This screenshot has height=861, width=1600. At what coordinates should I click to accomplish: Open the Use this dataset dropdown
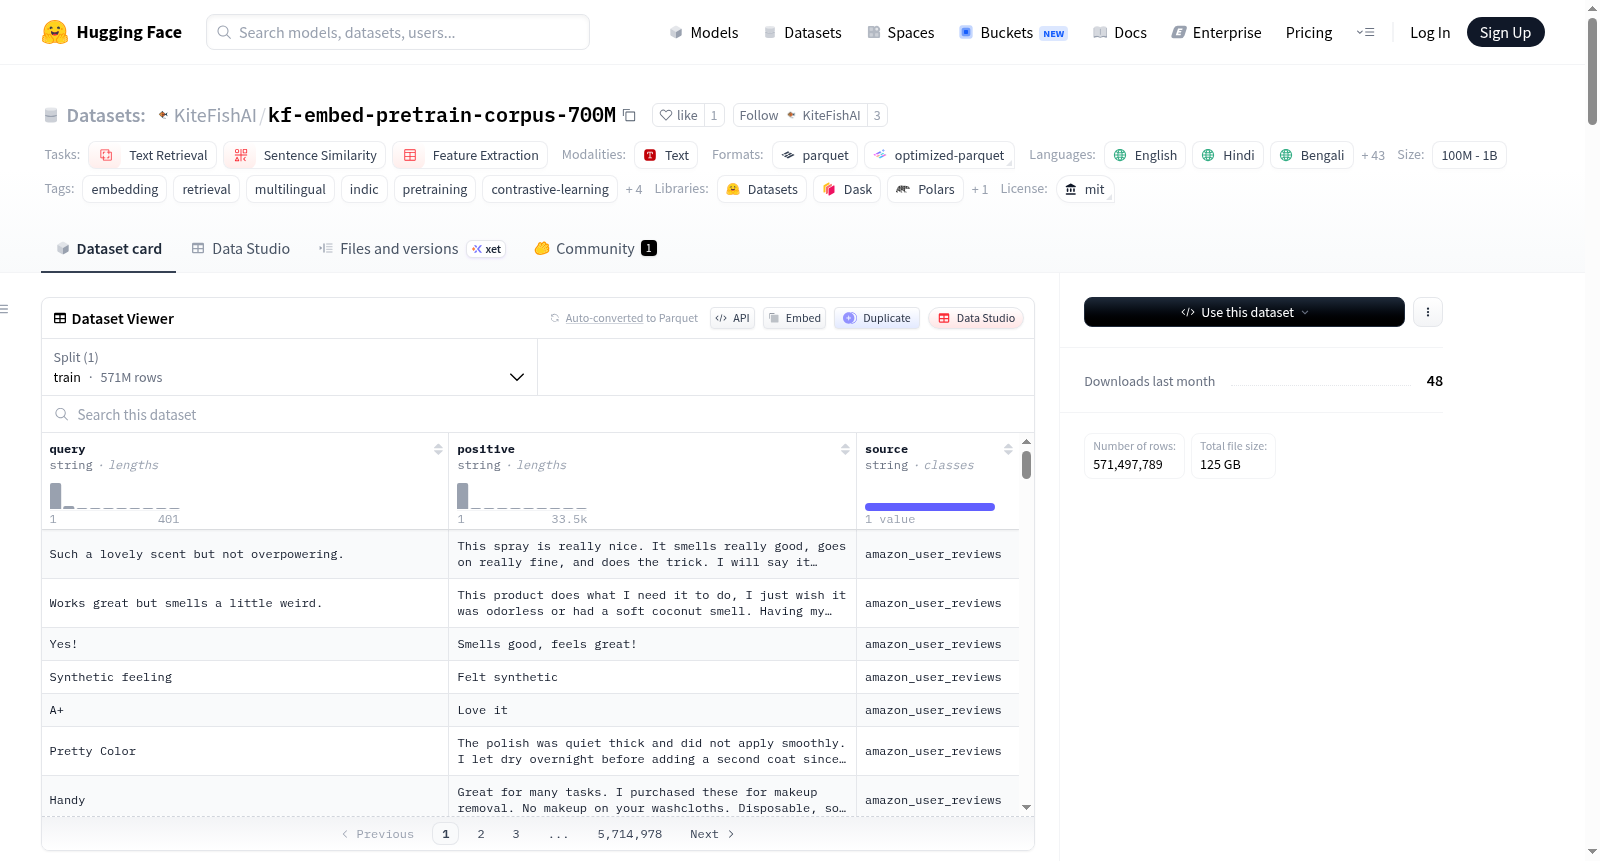(1244, 312)
